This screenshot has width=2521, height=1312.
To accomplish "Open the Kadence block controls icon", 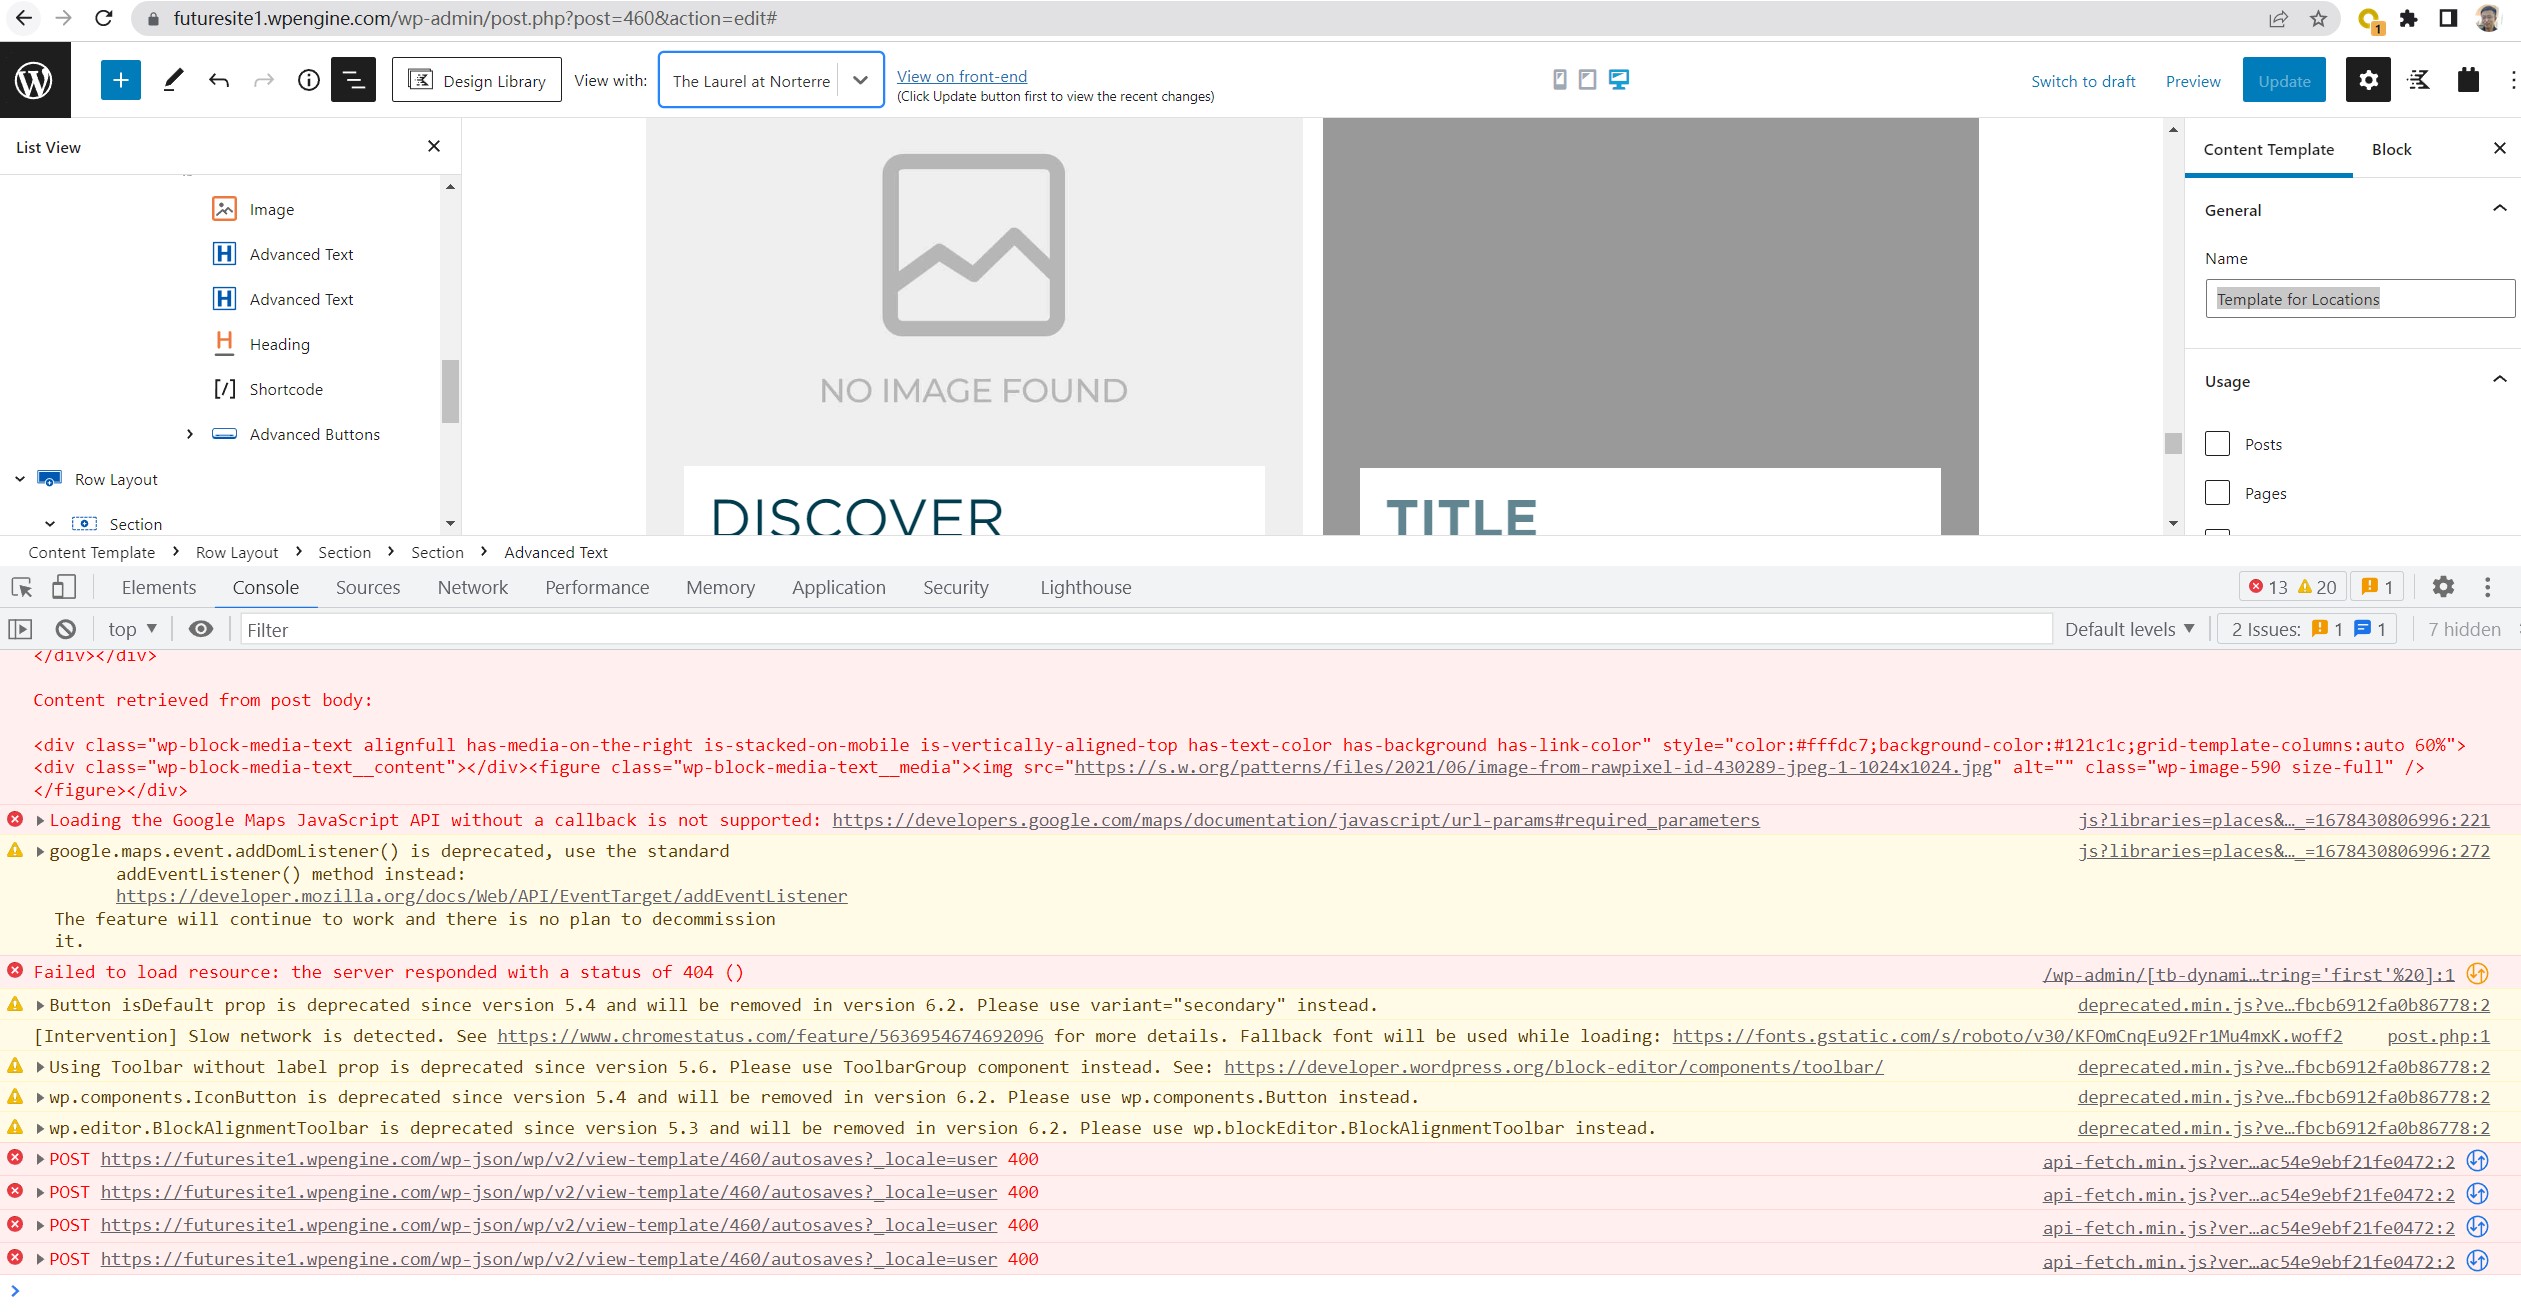I will coord(2419,80).
